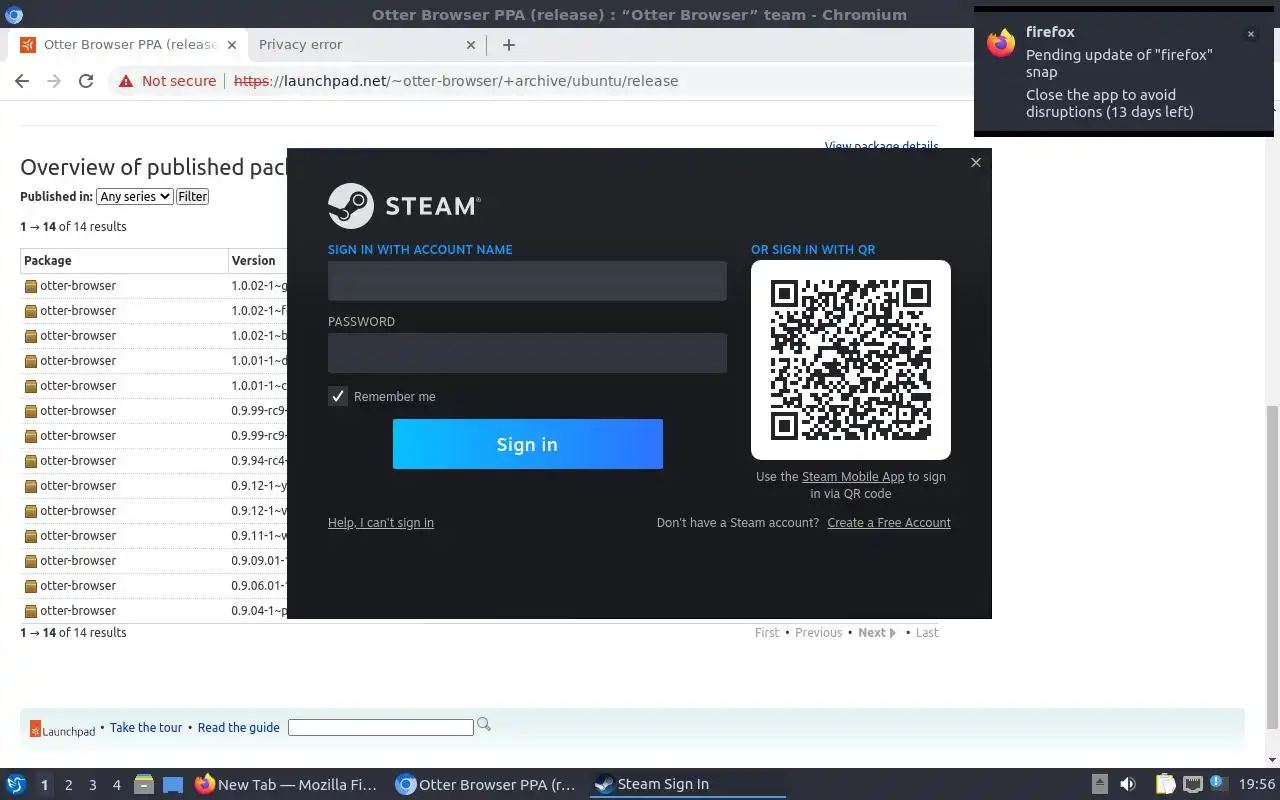Switch to the Otter Browser PPA tab

point(130,45)
